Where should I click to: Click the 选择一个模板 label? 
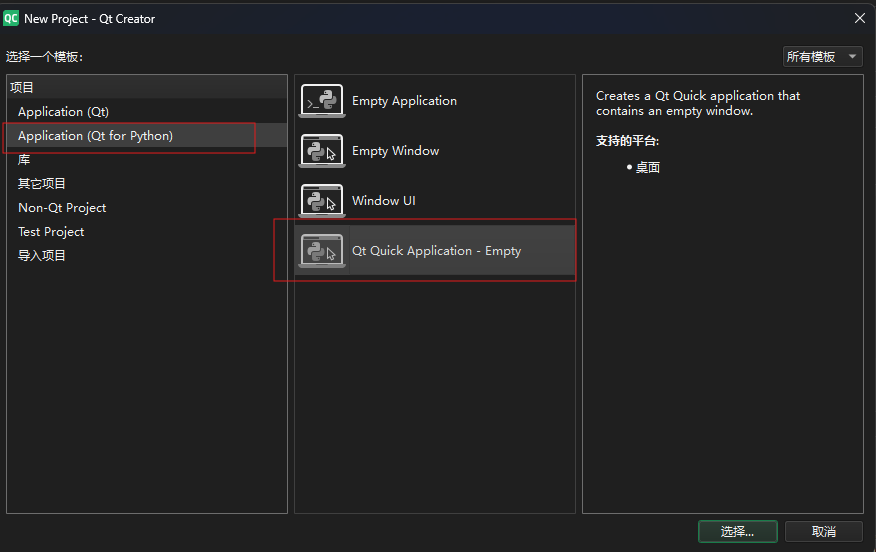[x=45, y=56]
